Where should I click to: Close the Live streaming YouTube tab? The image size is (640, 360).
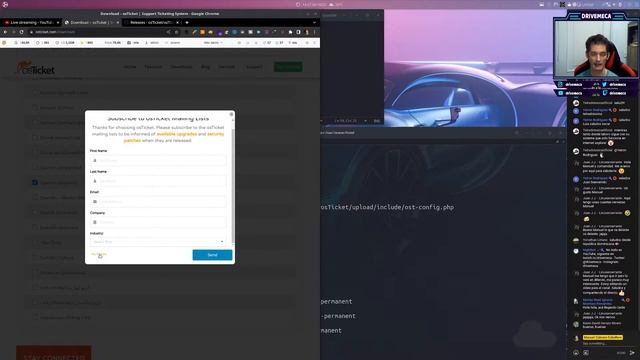click(x=58, y=22)
